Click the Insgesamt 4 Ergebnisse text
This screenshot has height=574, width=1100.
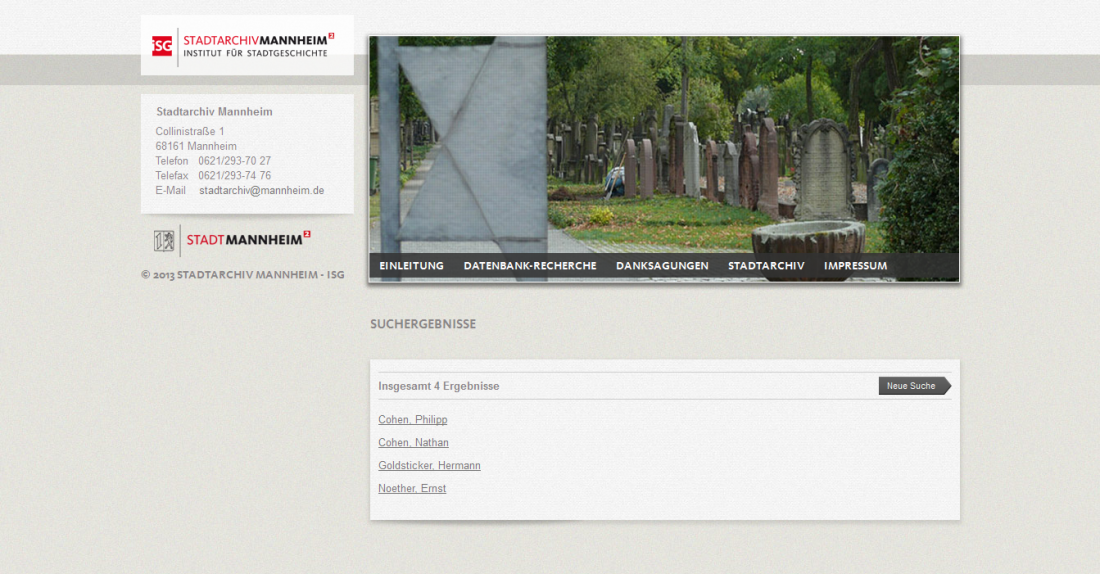point(439,386)
